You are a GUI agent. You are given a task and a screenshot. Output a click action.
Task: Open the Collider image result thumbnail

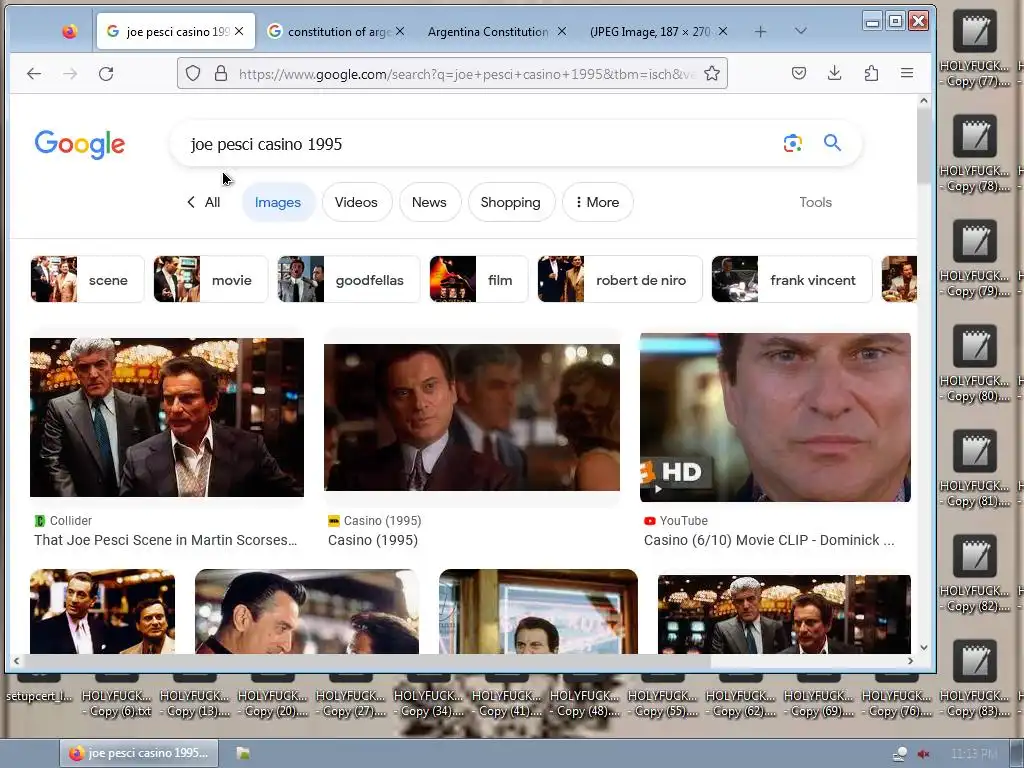167,417
